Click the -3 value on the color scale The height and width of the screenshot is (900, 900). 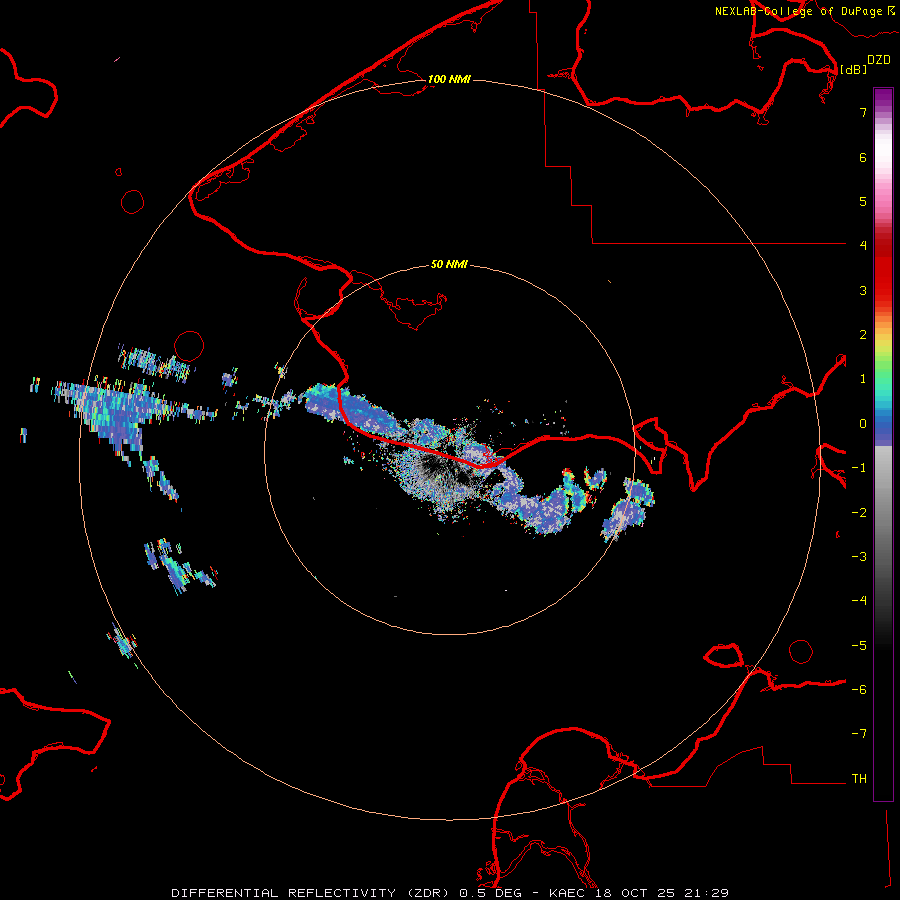tap(859, 557)
